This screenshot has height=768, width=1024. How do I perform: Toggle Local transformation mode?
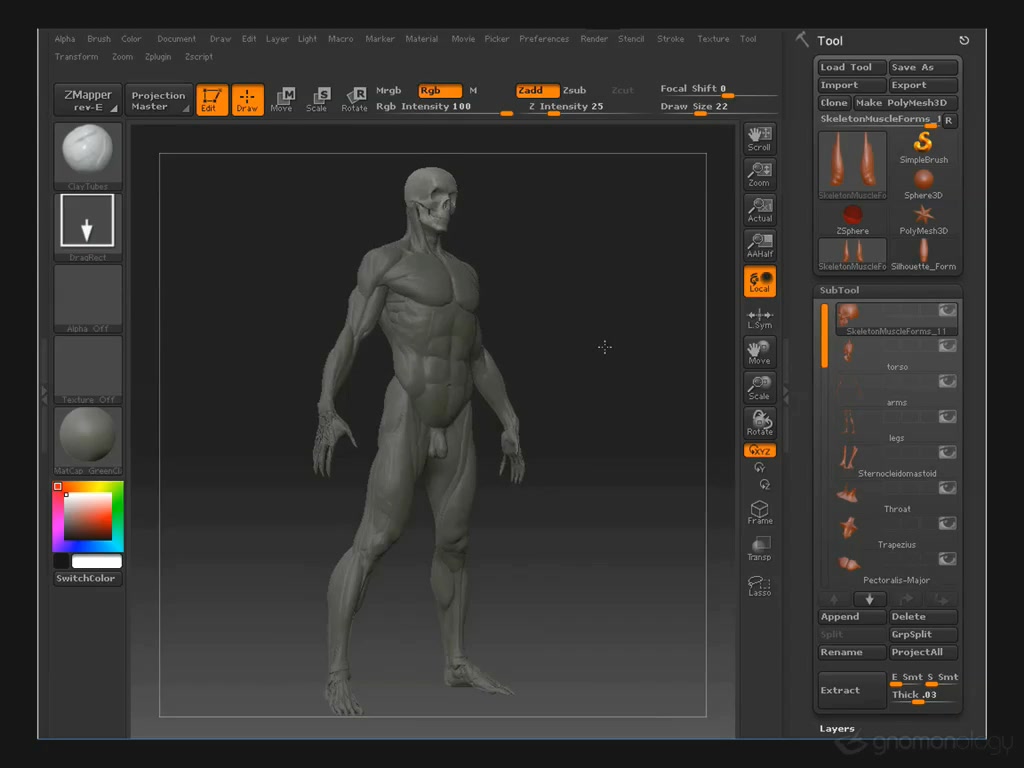[759, 281]
